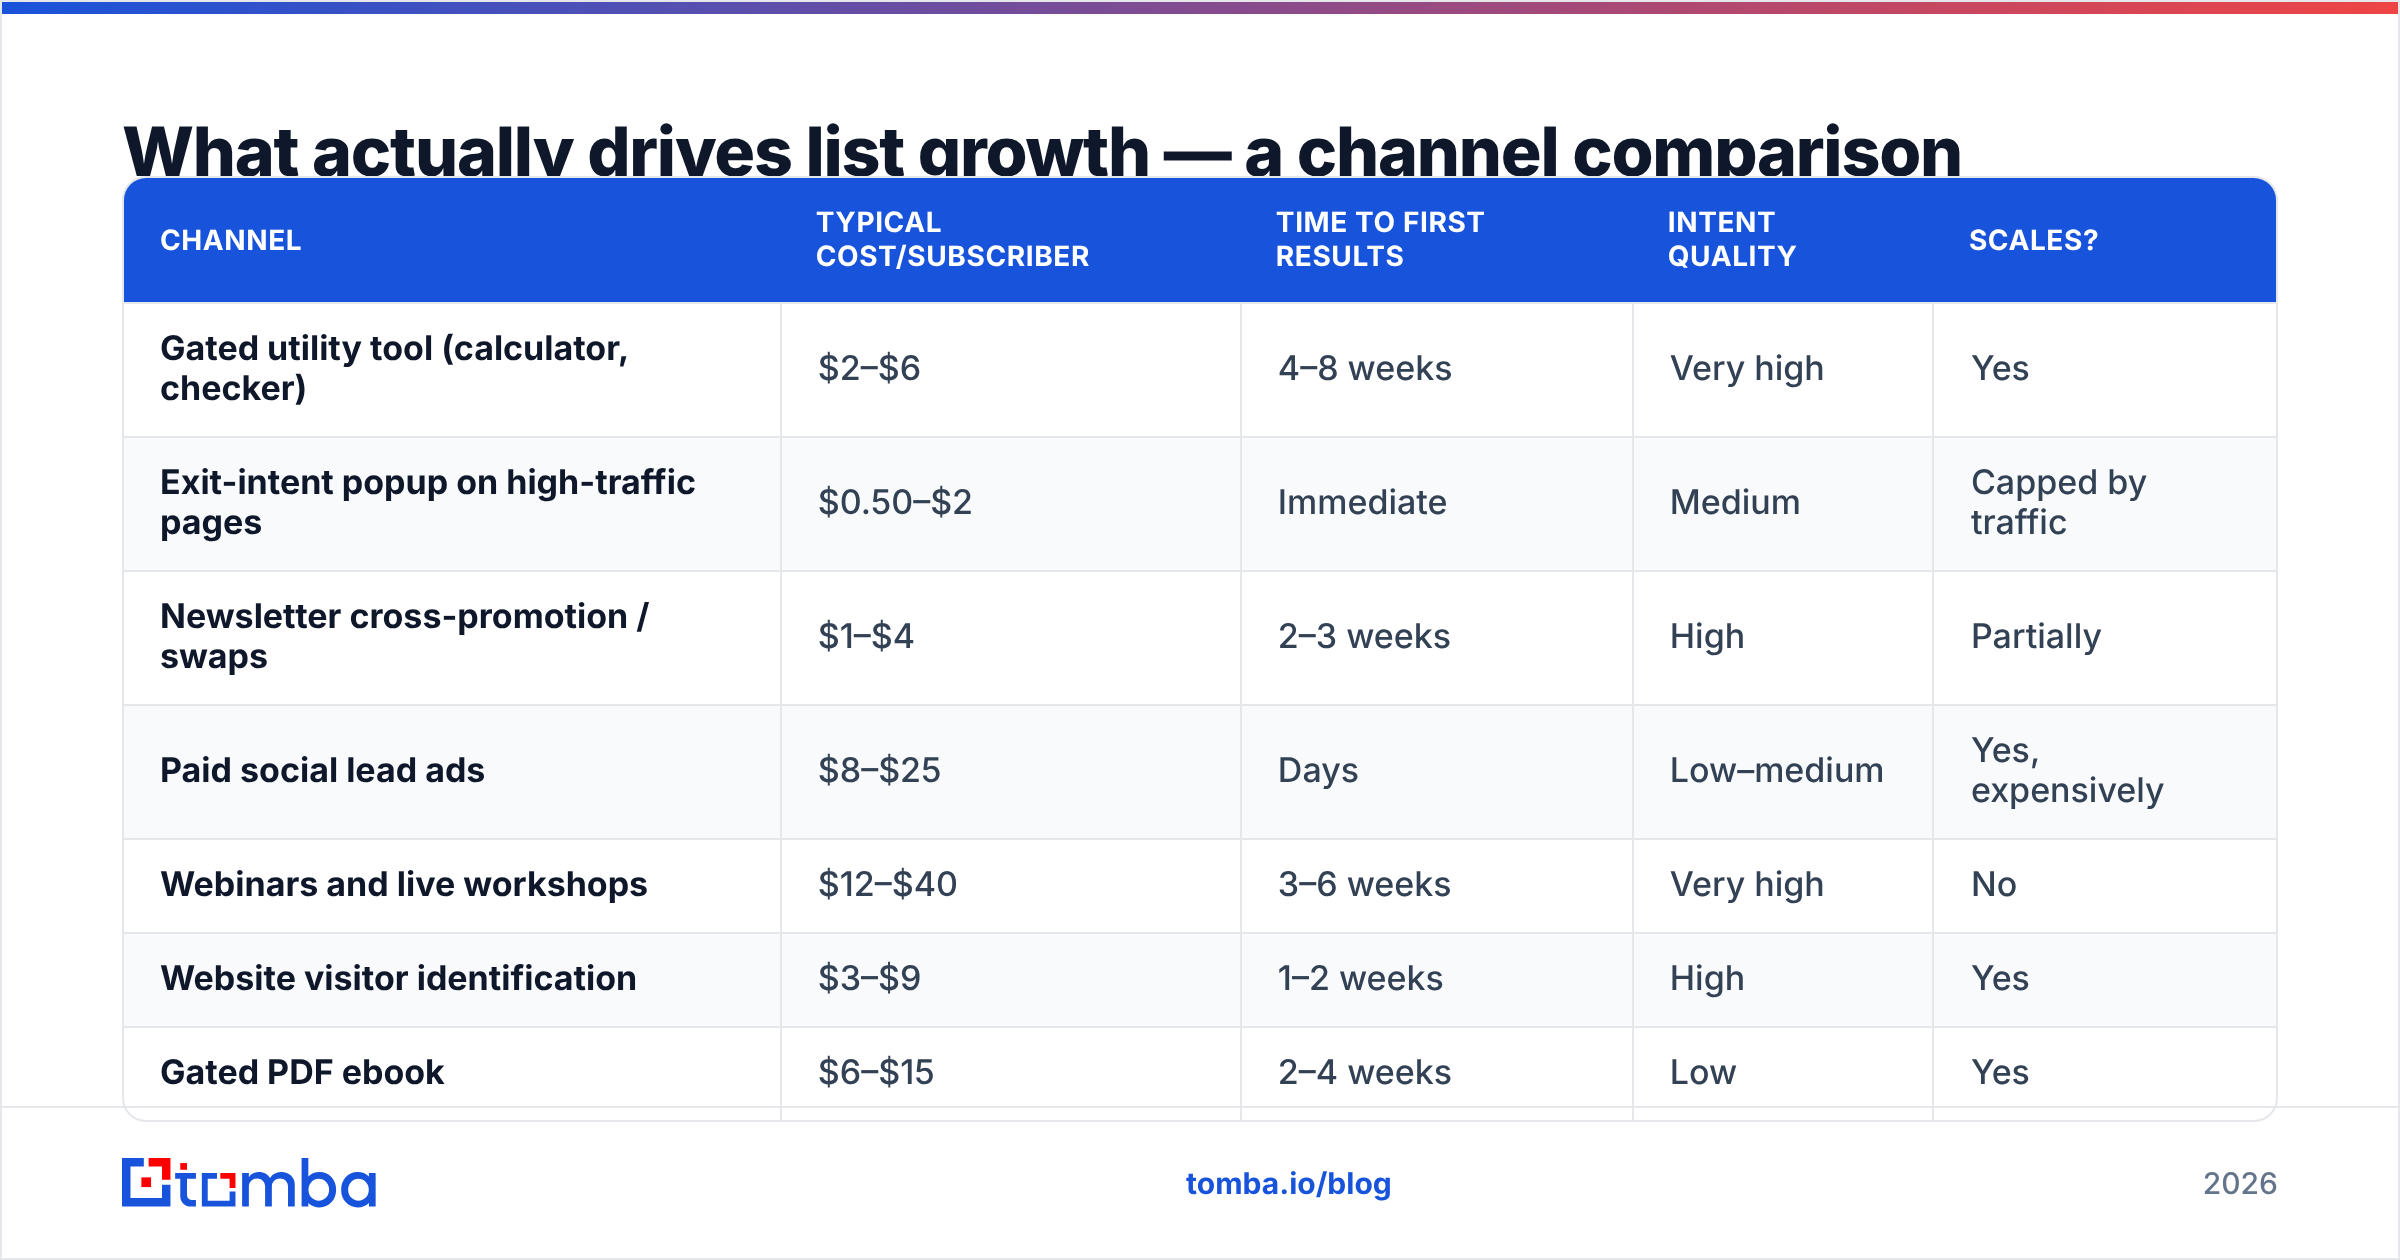Select the Gated utility tool row label

pyautogui.click(x=394, y=368)
